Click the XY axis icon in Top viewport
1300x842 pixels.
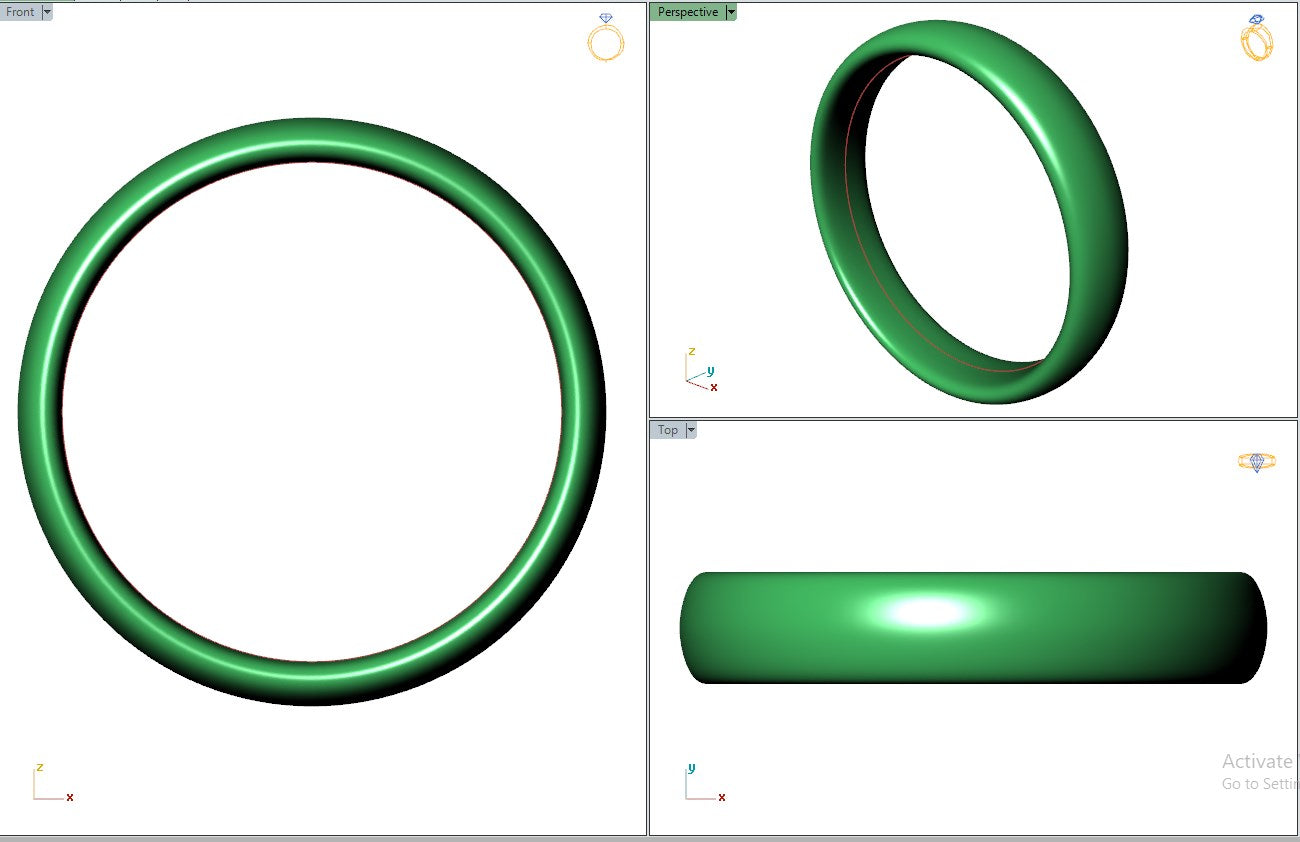702,784
